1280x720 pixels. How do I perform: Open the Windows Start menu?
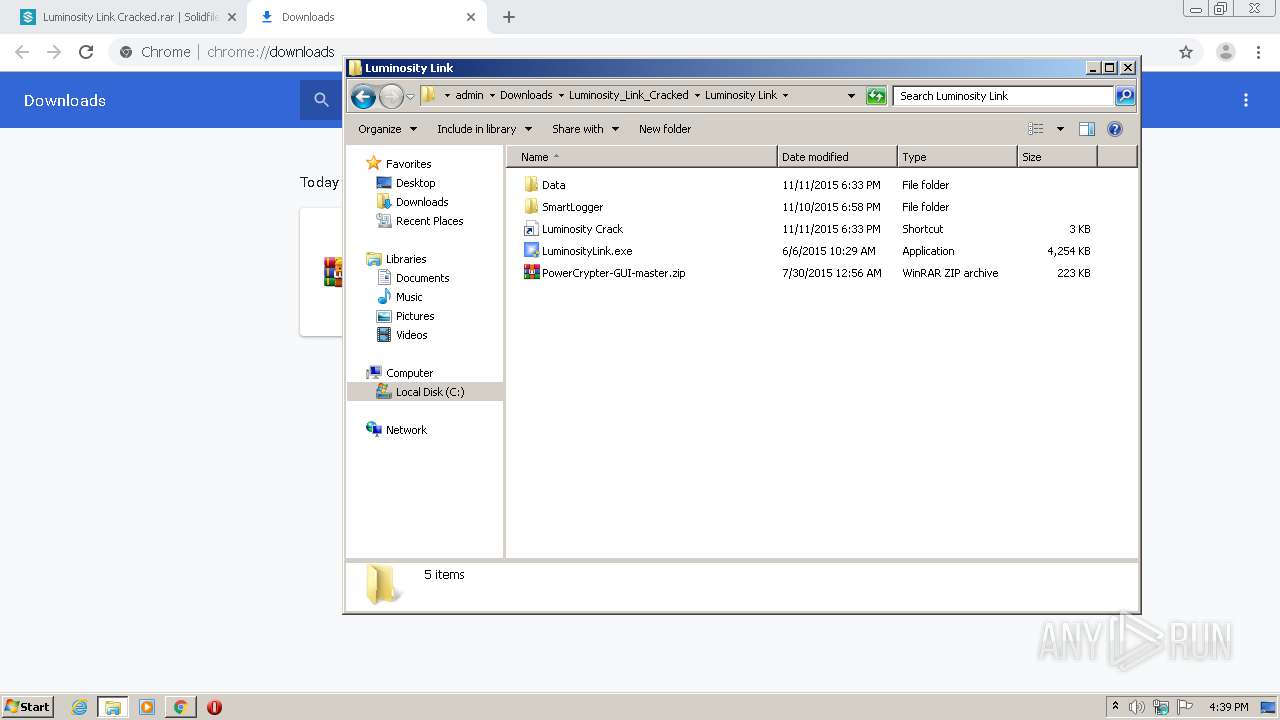[x=28, y=707]
